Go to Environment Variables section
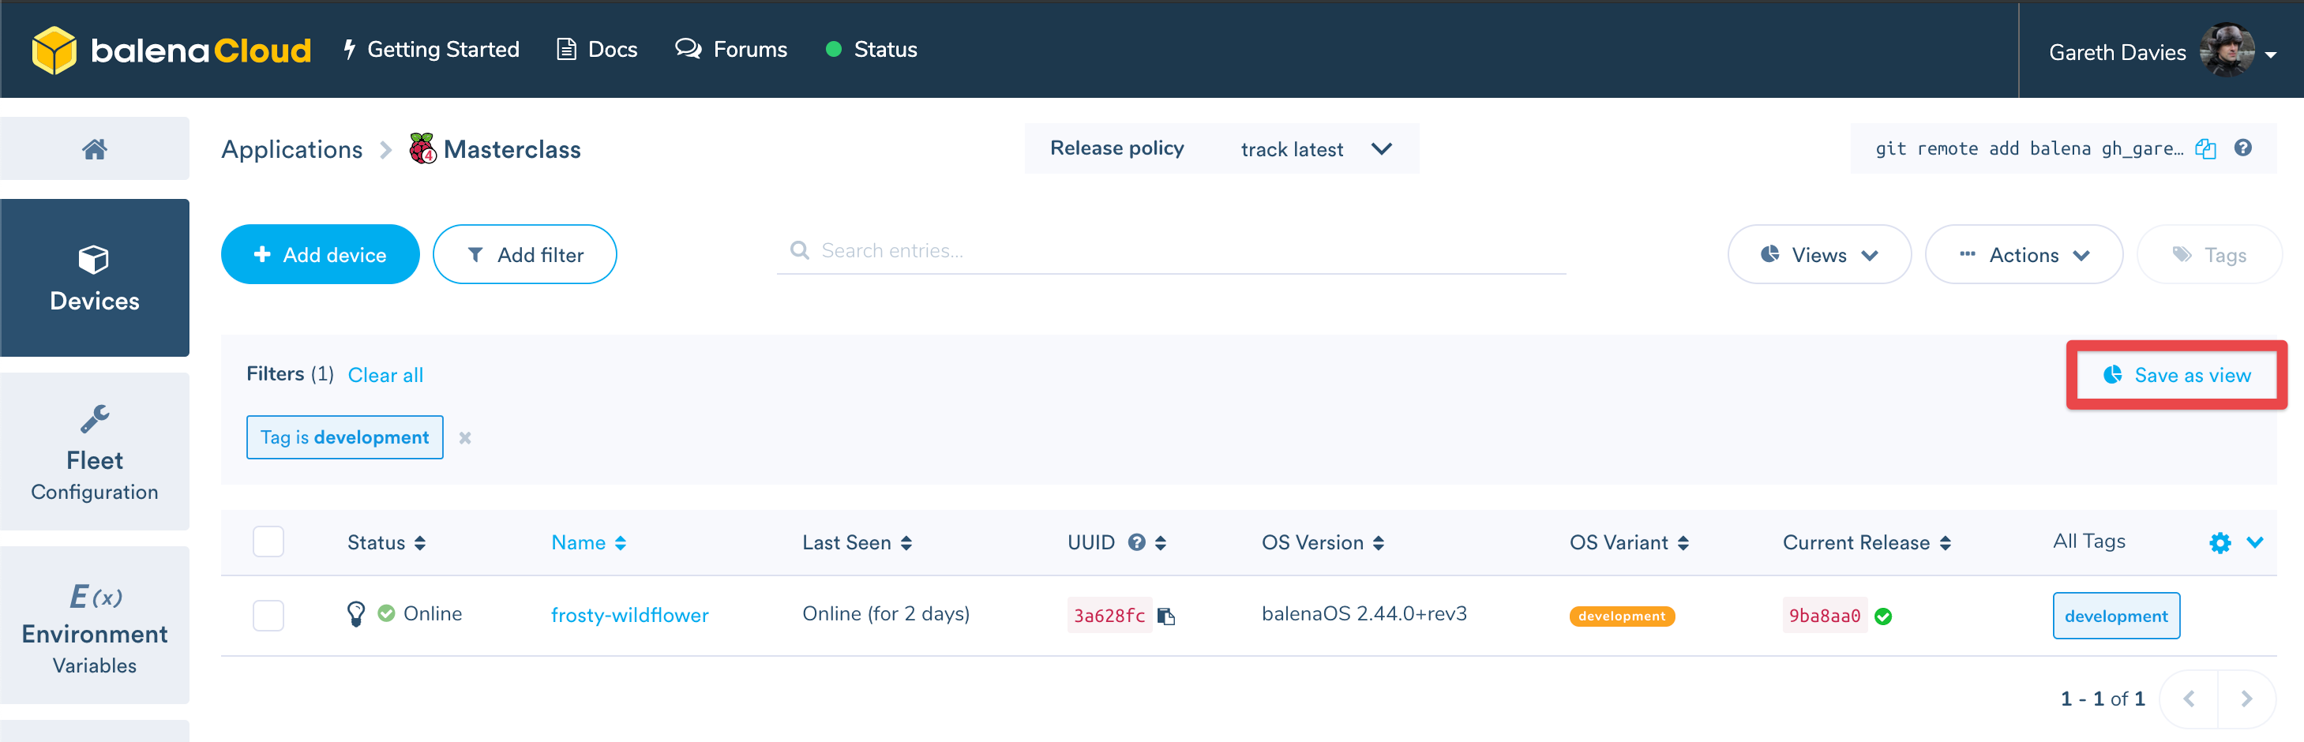The height and width of the screenshot is (742, 2304). click(94, 626)
